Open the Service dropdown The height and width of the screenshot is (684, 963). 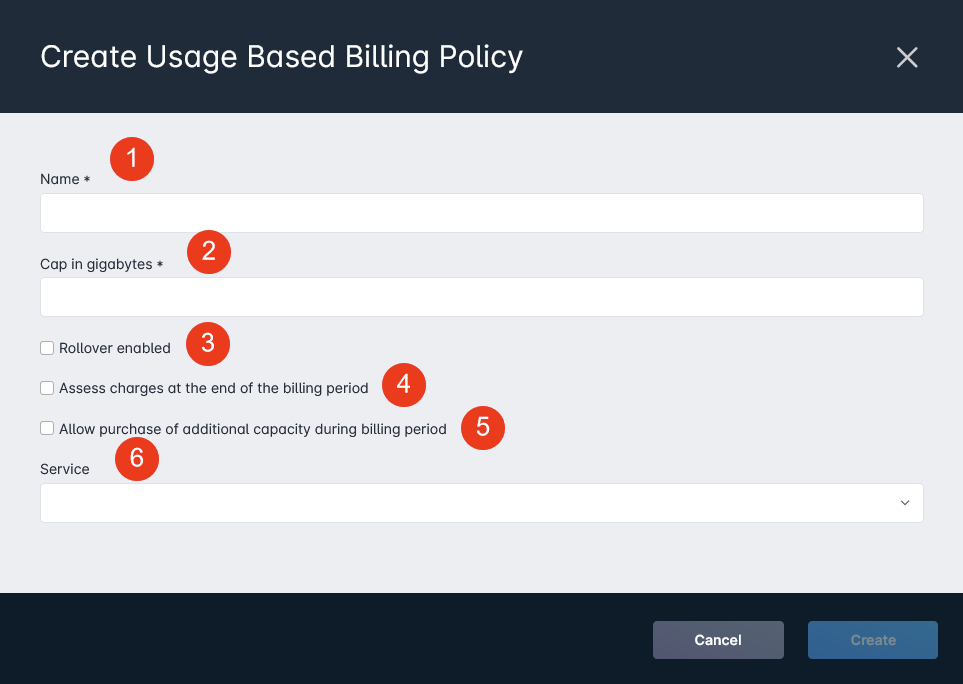point(482,503)
